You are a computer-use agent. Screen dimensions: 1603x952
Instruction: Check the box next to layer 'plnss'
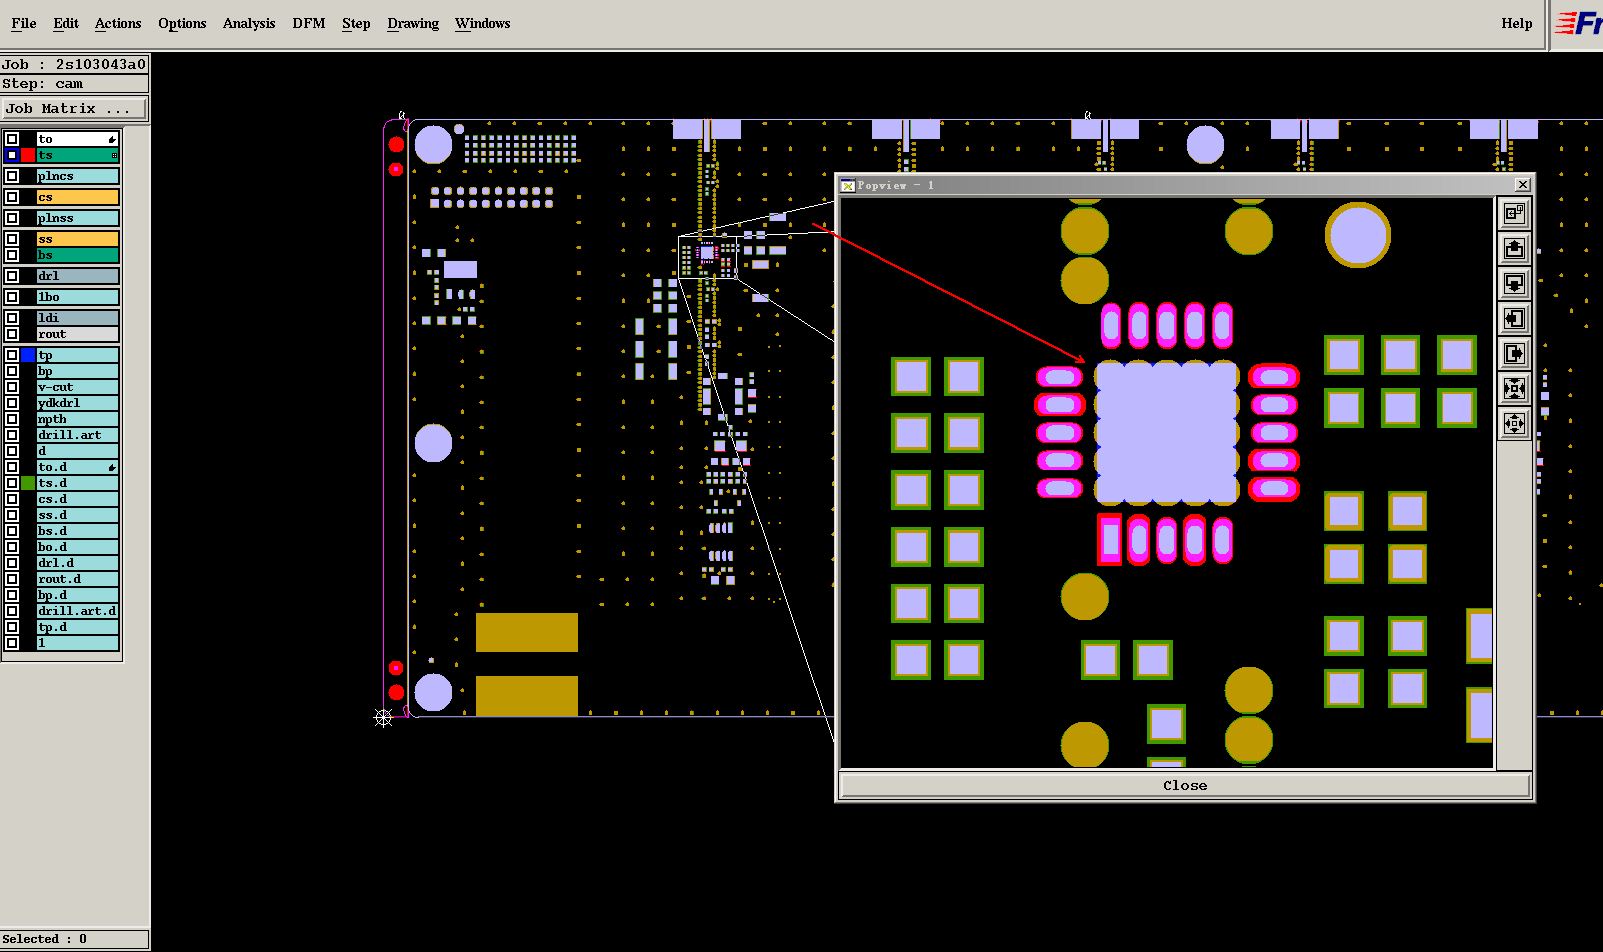click(12, 218)
